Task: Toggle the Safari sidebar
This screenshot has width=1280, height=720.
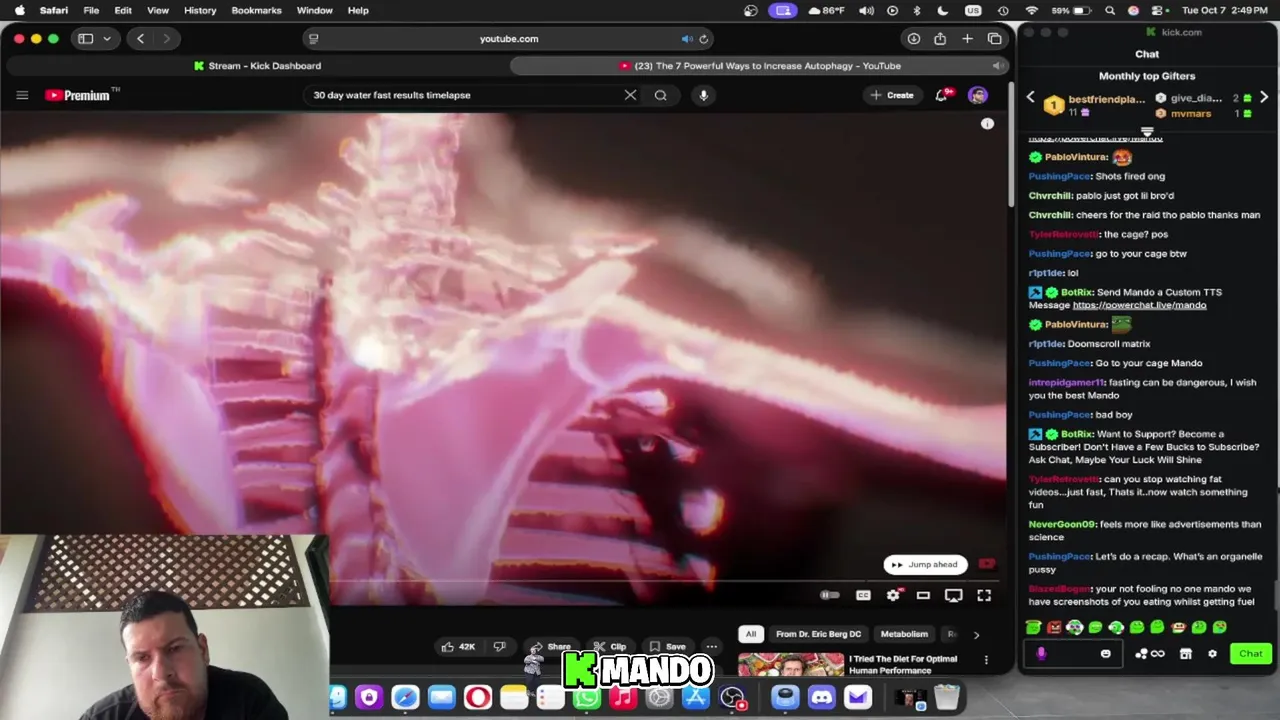Action: pyautogui.click(x=86, y=39)
